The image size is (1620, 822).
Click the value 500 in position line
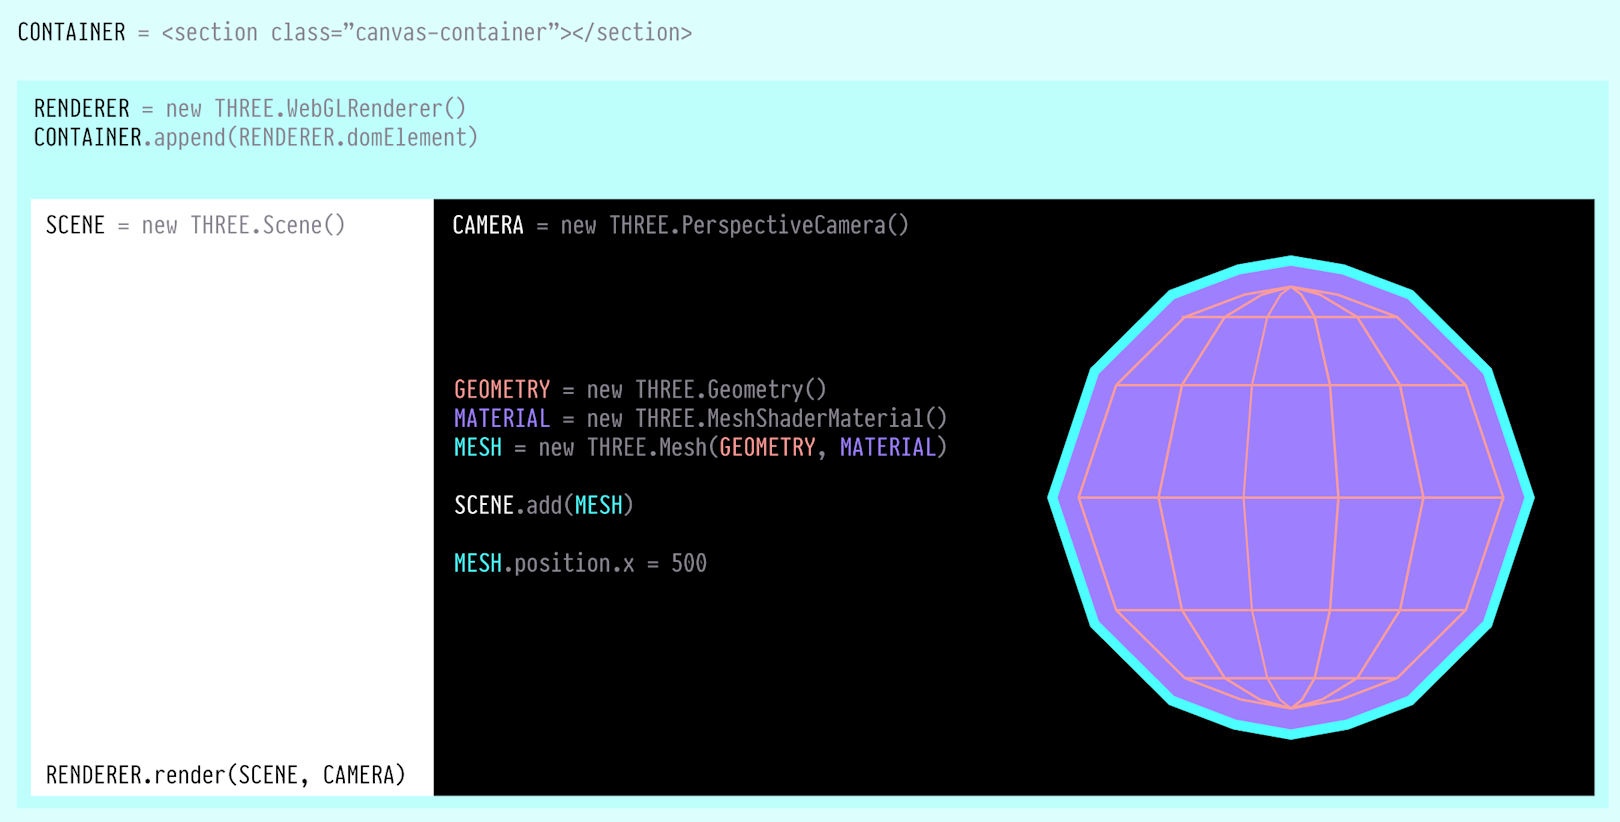point(689,564)
